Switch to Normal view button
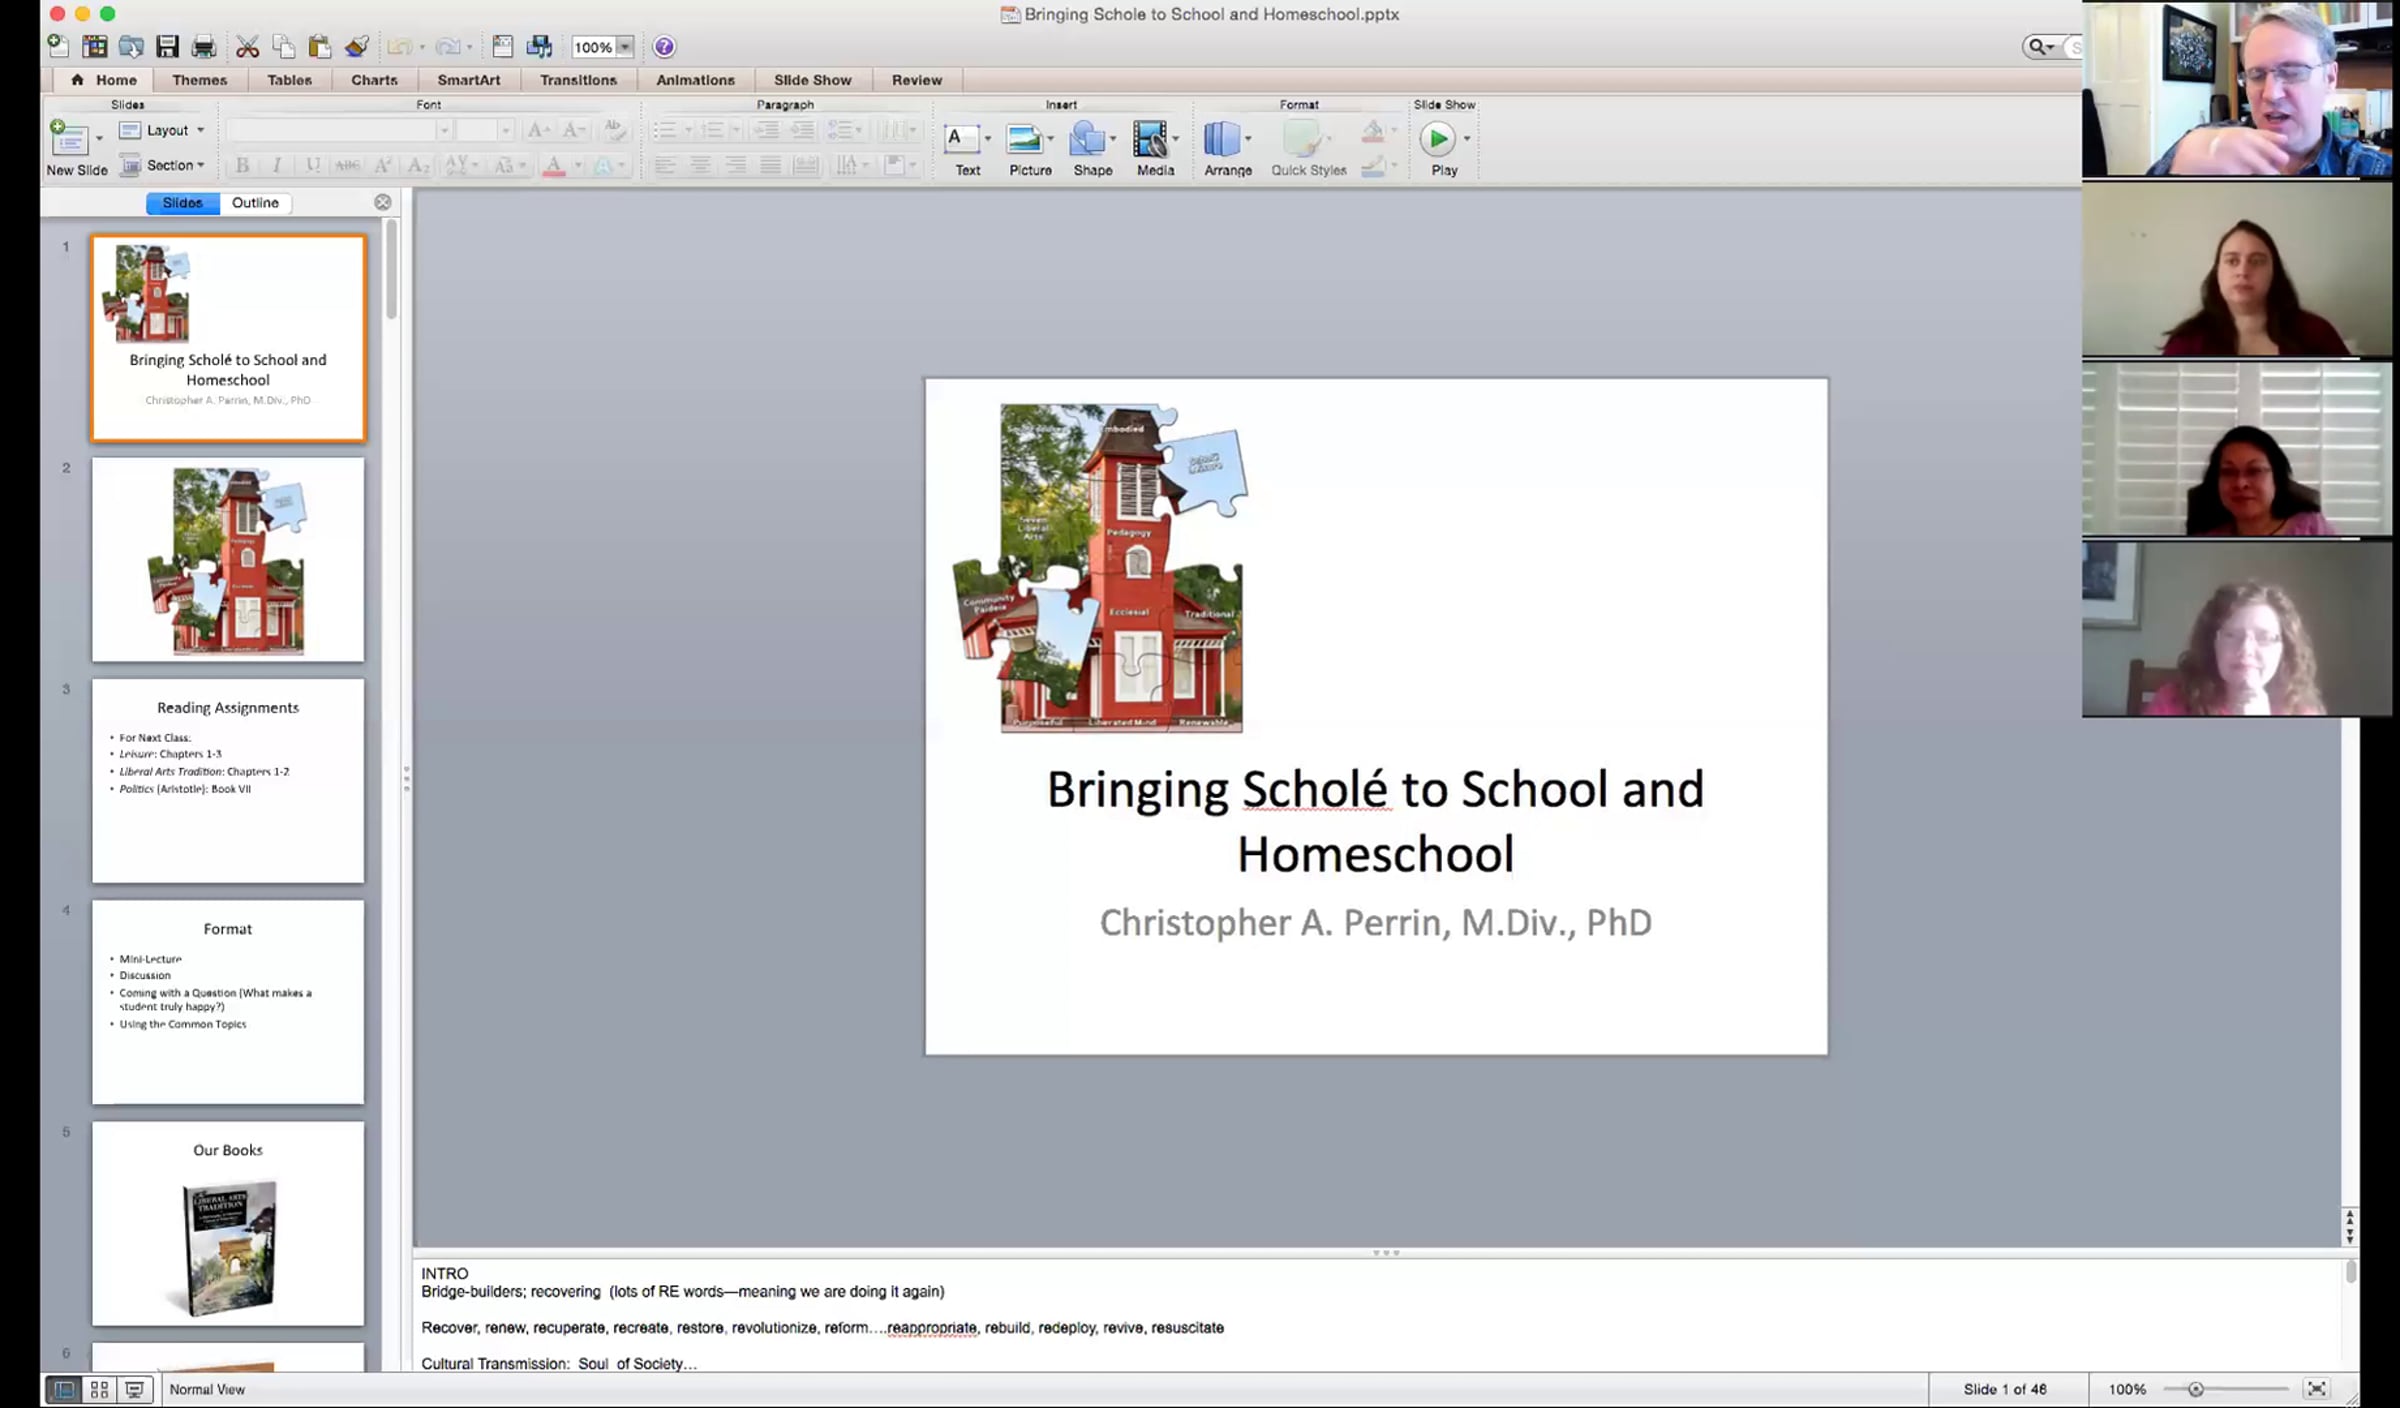 64,1389
